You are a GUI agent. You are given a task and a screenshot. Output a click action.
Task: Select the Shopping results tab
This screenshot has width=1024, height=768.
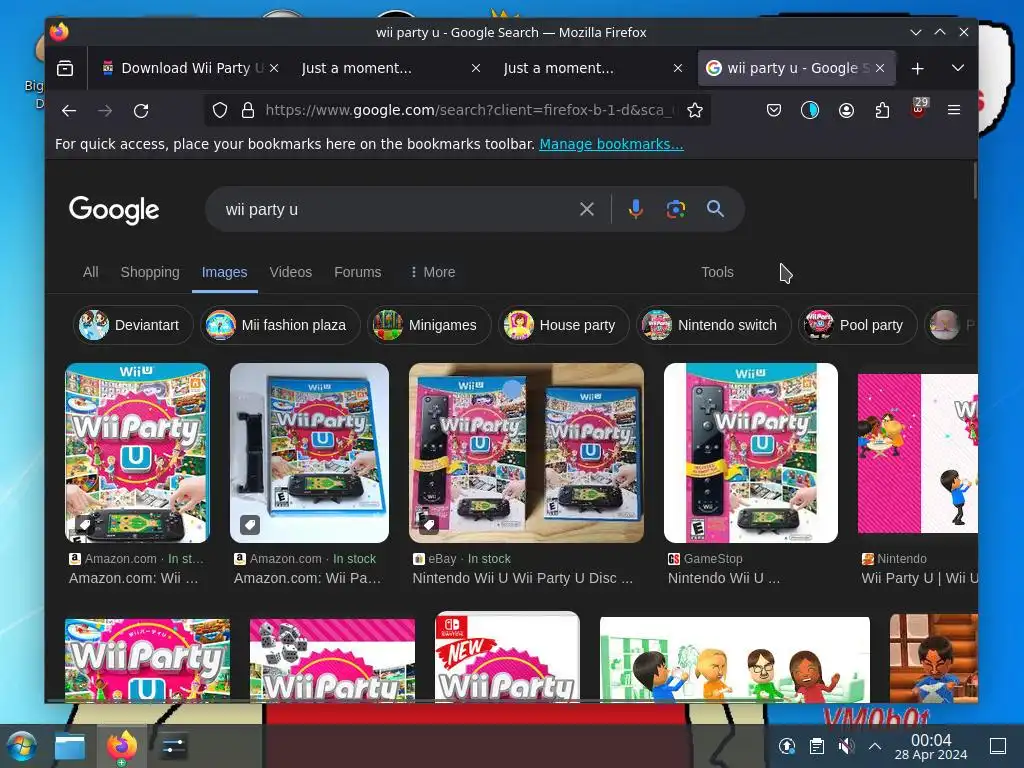pos(150,272)
